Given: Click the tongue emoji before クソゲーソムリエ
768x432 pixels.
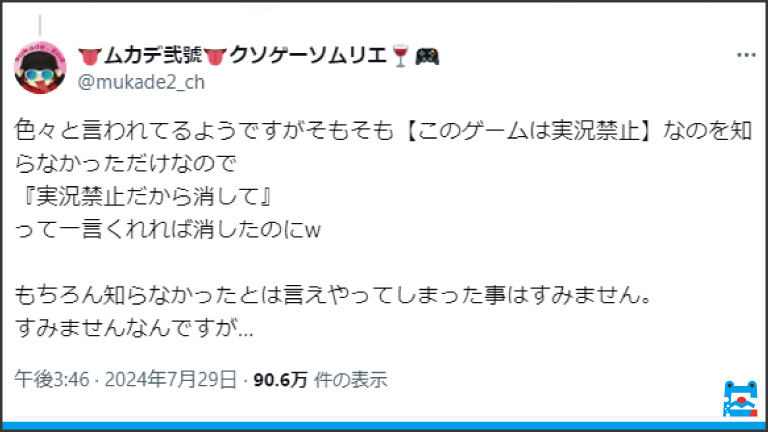Looking at the screenshot, I should (216, 56).
